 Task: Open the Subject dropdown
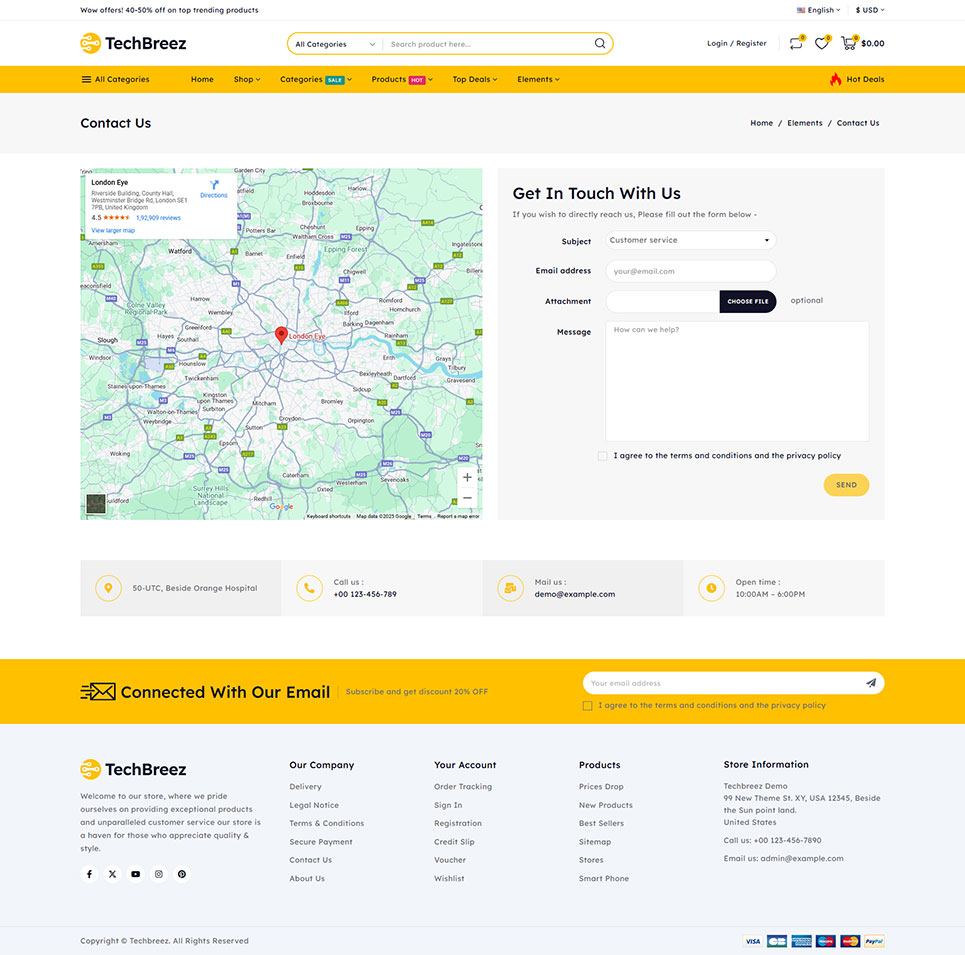690,241
